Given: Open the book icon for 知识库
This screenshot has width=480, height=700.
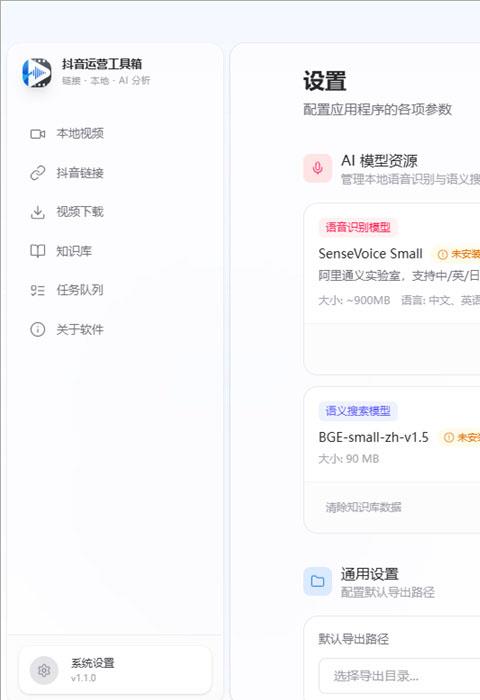Looking at the screenshot, I should pos(38,251).
